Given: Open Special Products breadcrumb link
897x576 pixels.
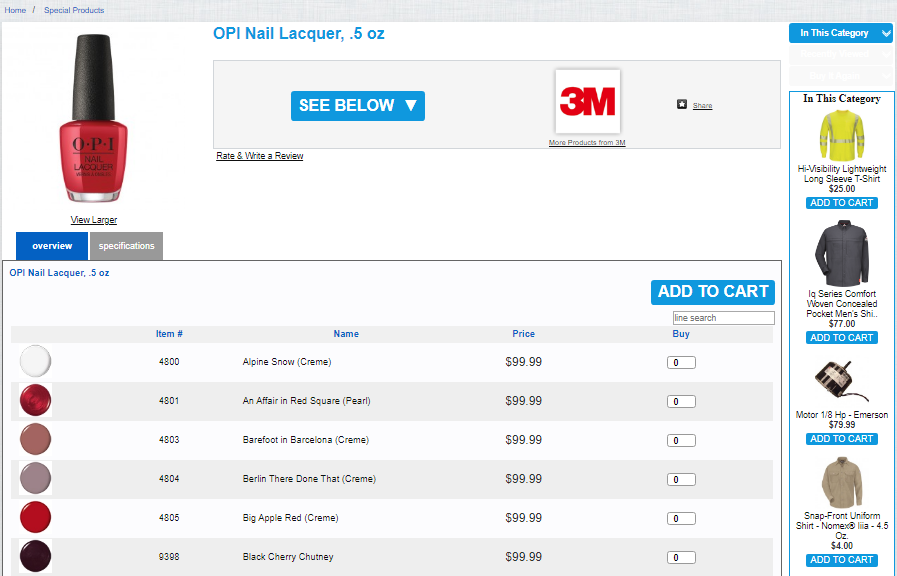Looking at the screenshot, I should tap(74, 10).
